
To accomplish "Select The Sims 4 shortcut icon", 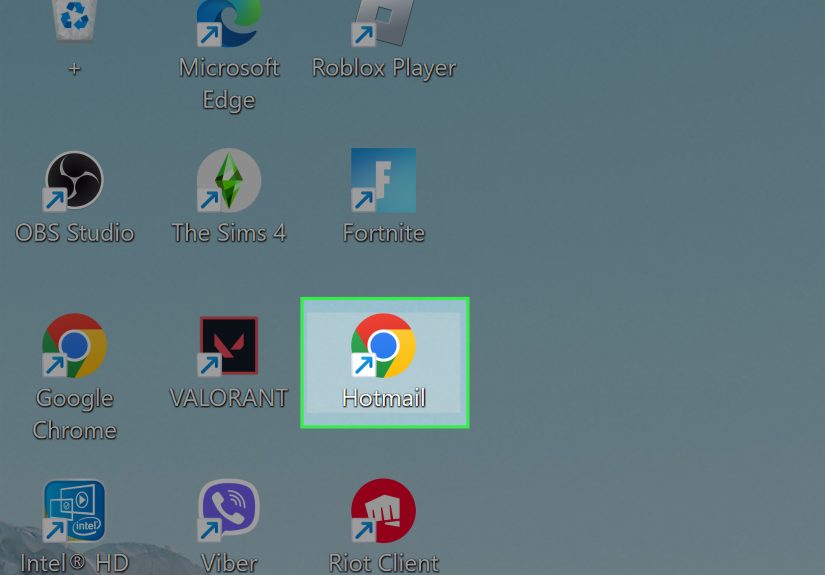I will tap(228, 180).
